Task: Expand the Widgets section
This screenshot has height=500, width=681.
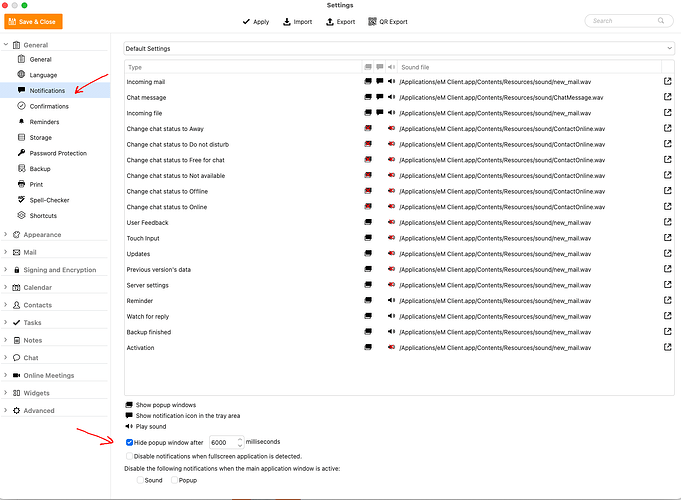Action: pyautogui.click(x=6, y=392)
